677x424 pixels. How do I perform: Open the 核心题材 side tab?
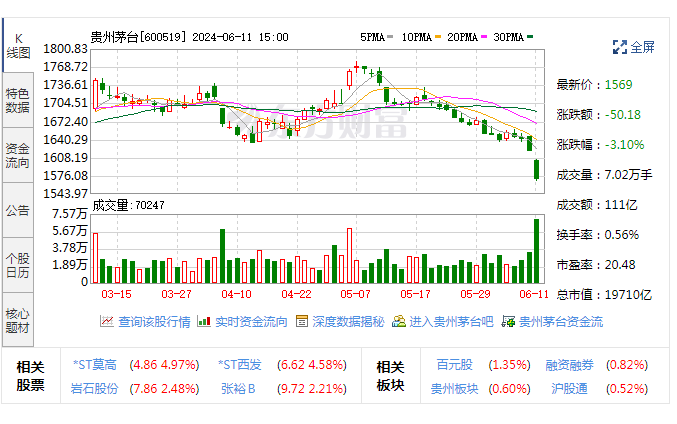(18, 319)
